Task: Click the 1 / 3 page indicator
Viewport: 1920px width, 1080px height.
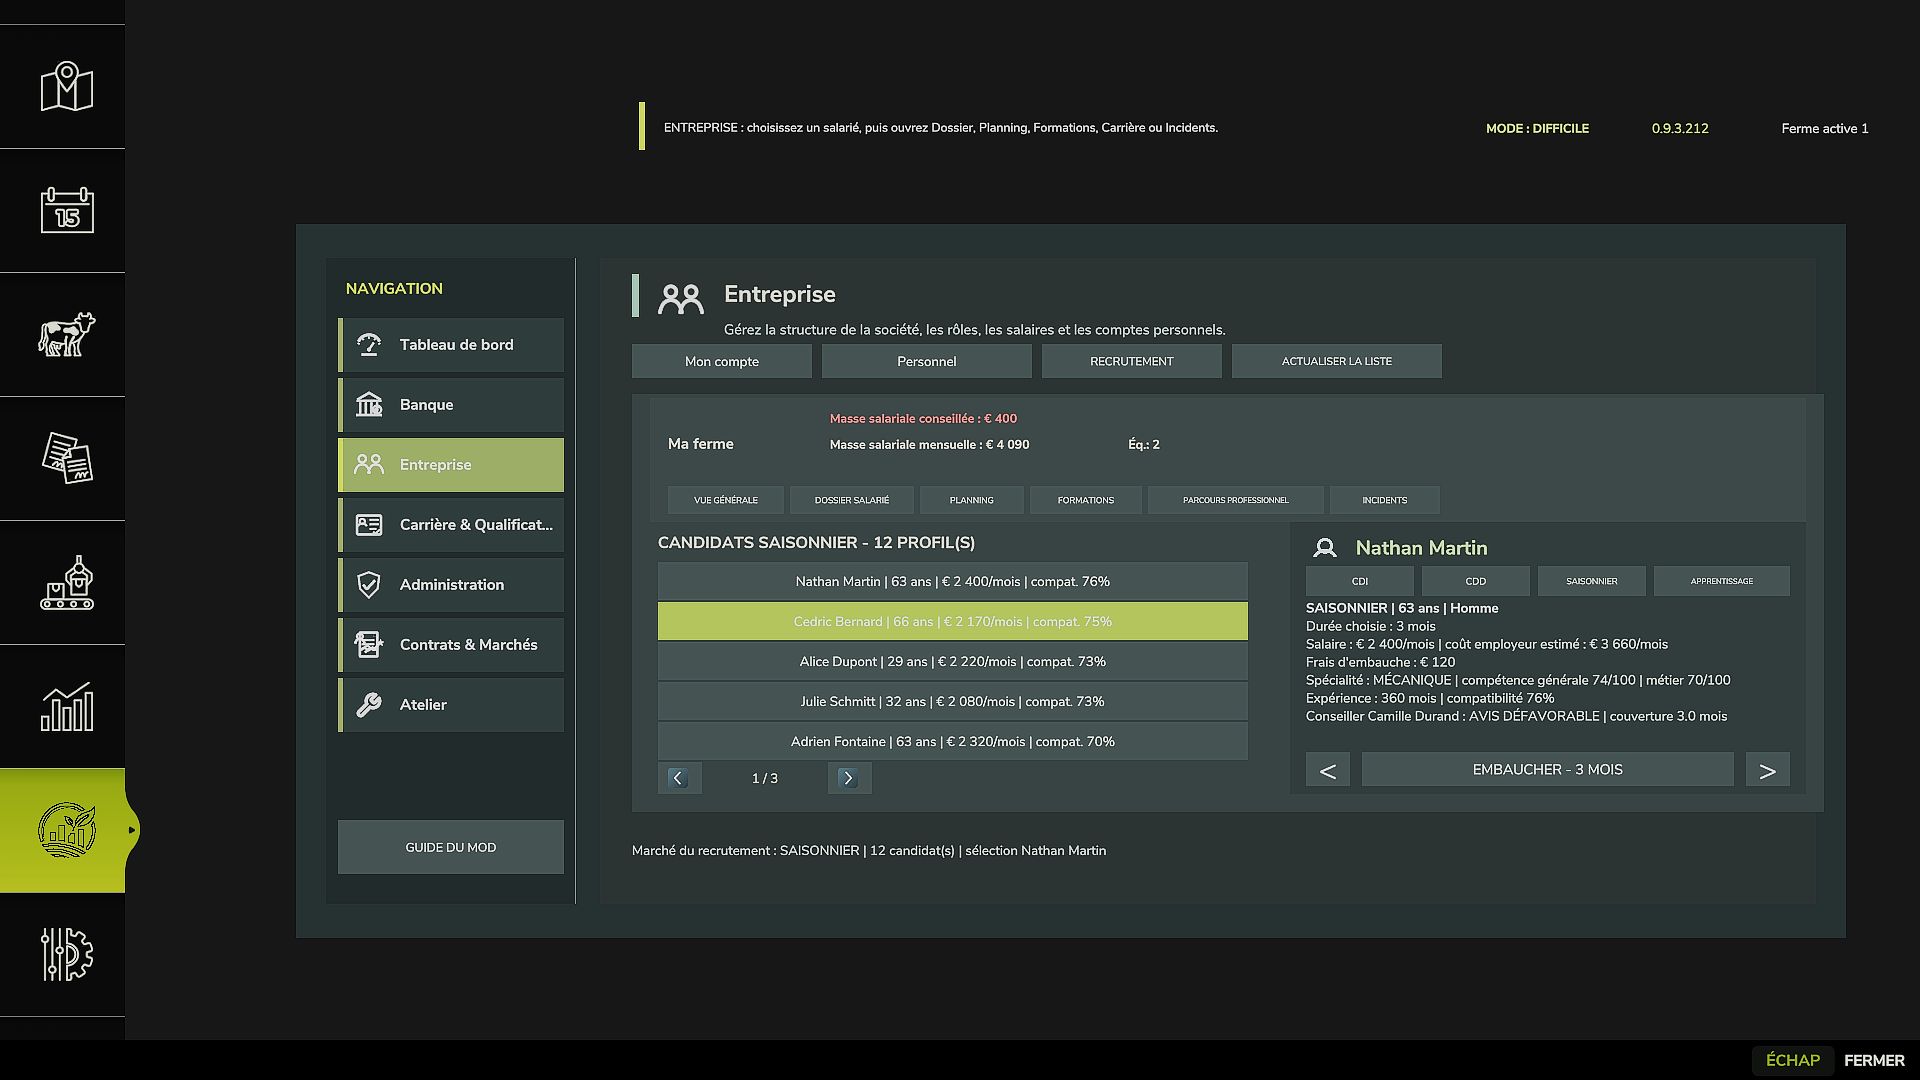Action: click(765, 778)
